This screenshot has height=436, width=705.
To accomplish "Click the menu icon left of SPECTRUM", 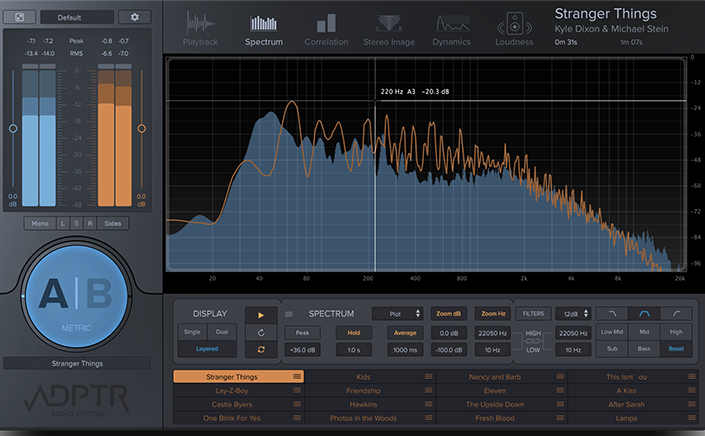I will tap(289, 314).
